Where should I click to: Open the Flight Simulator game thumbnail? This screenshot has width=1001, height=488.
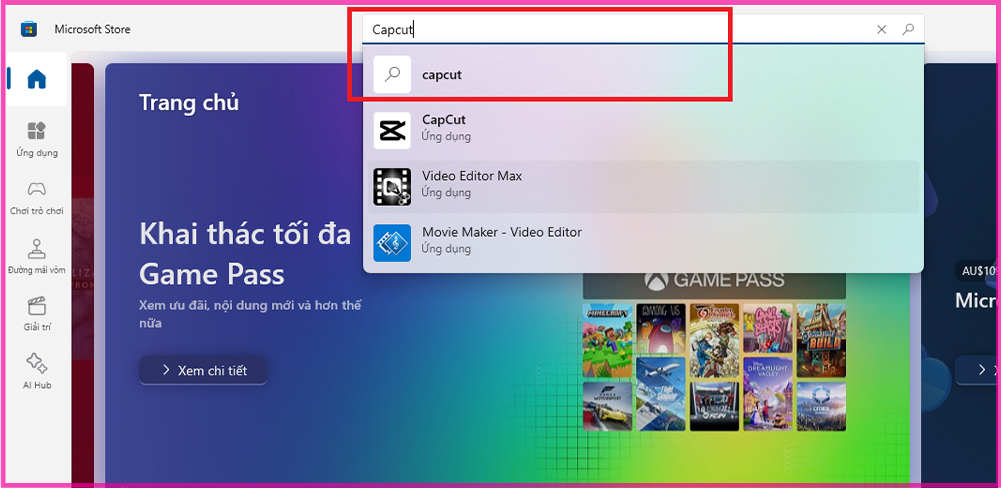(x=661, y=394)
